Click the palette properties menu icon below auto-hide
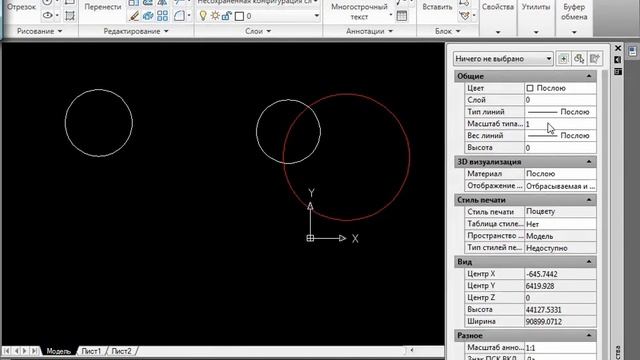The height and width of the screenshot is (360, 640). tap(618, 72)
